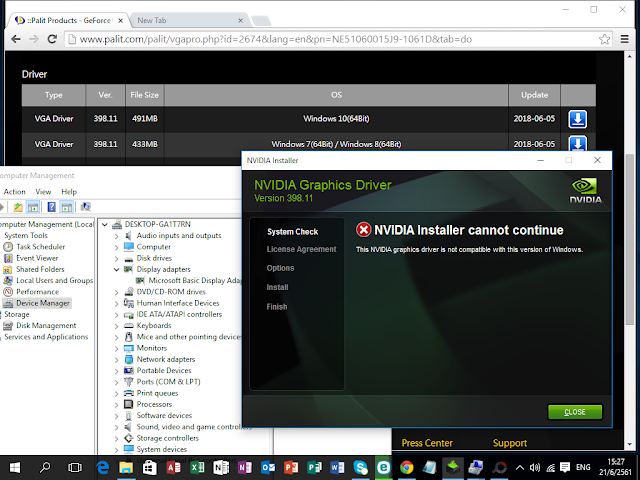Click the blue Help toolbar icon
The height and width of the screenshot is (480, 640).
(x=51, y=207)
